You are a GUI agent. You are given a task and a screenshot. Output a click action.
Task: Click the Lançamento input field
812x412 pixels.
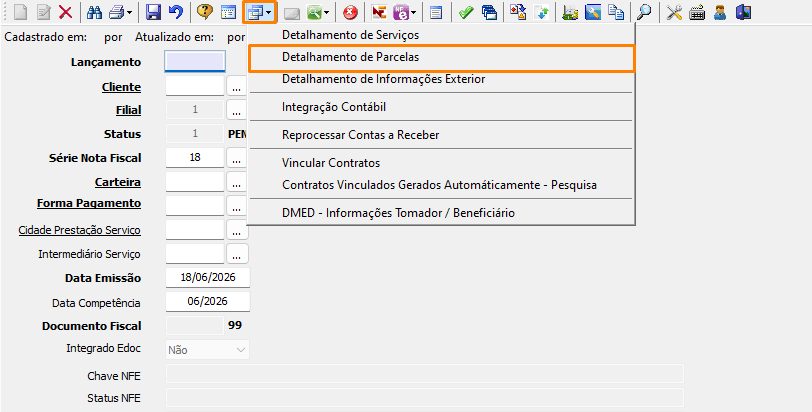pyautogui.click(x=195, y=62)
